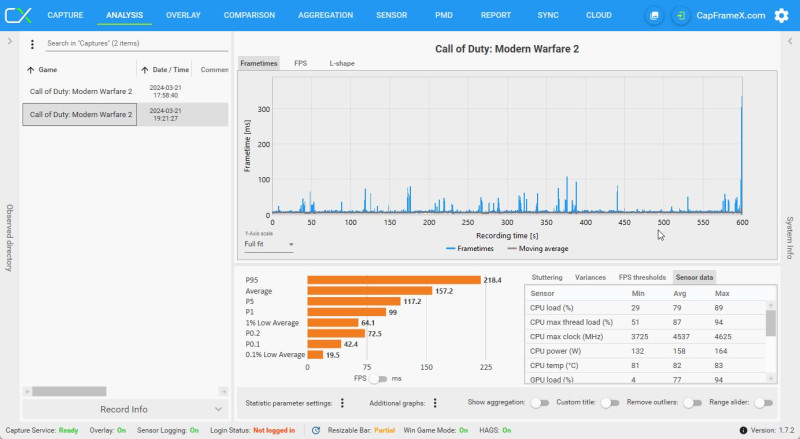Click captures list horizontal scrollbar thumb

click(x=69, y=392)
